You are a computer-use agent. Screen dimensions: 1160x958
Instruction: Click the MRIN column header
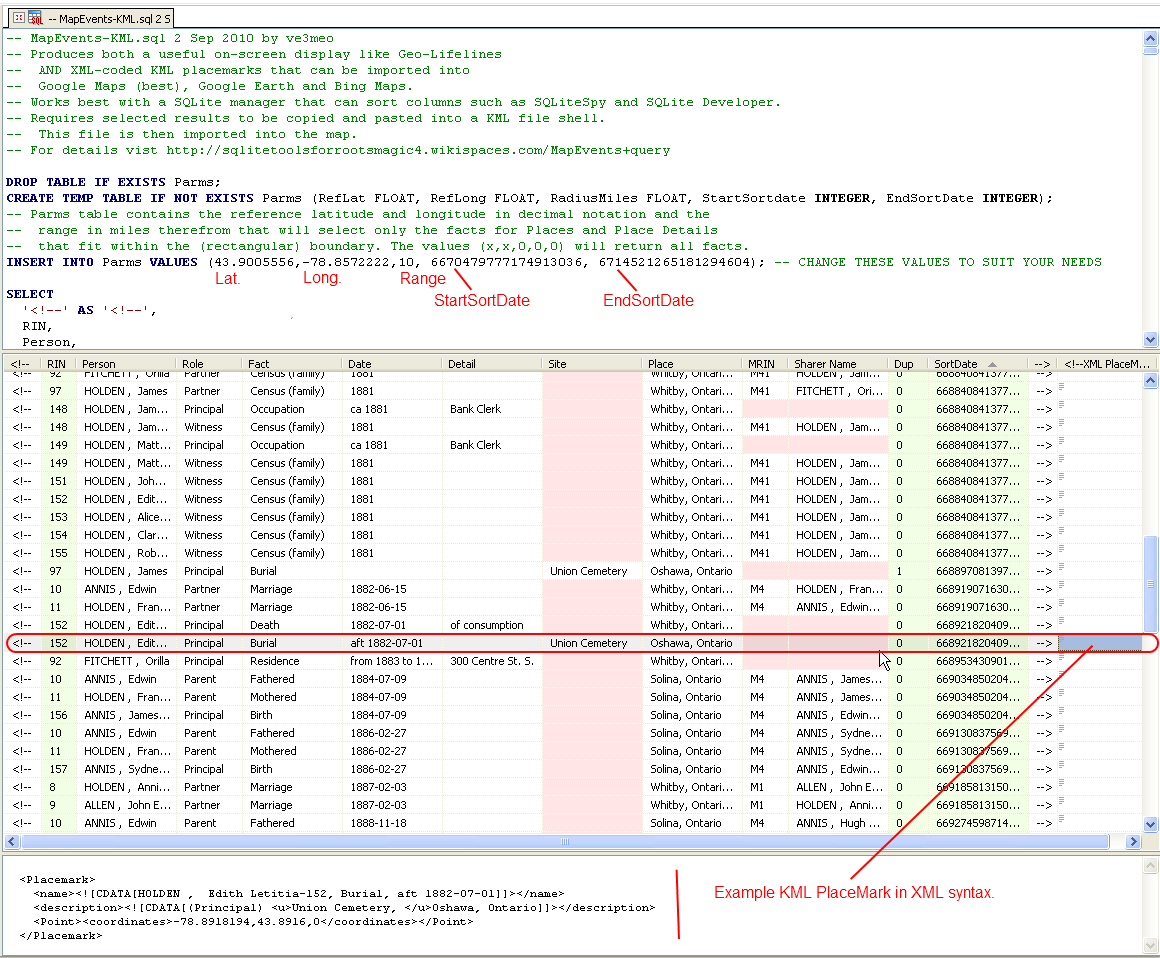coord(764,364)
